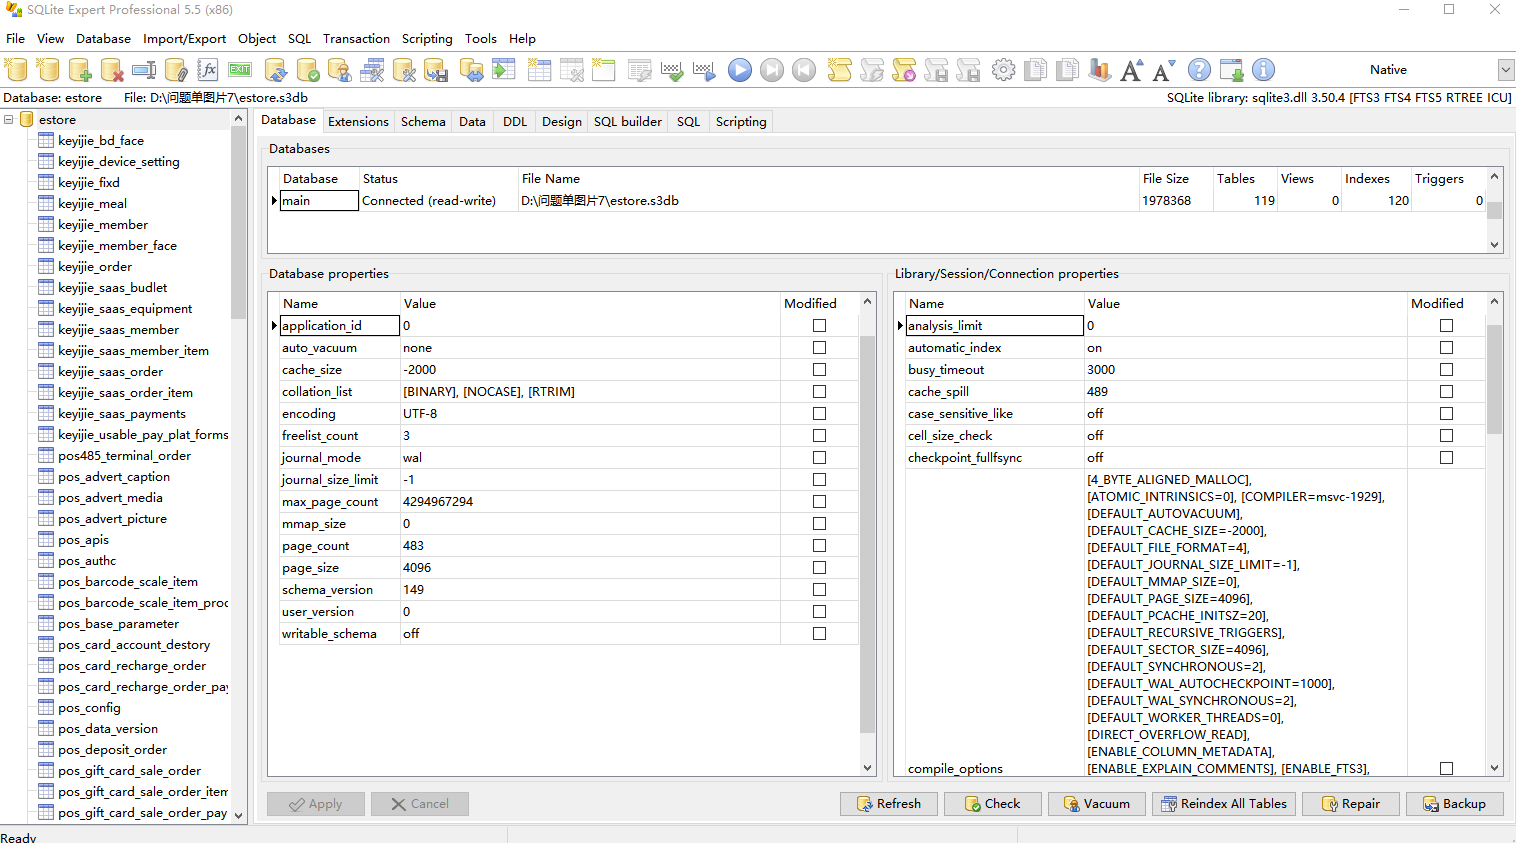Check Modified box for journal_mode row
1516x843 pixels.
[819, 458]
